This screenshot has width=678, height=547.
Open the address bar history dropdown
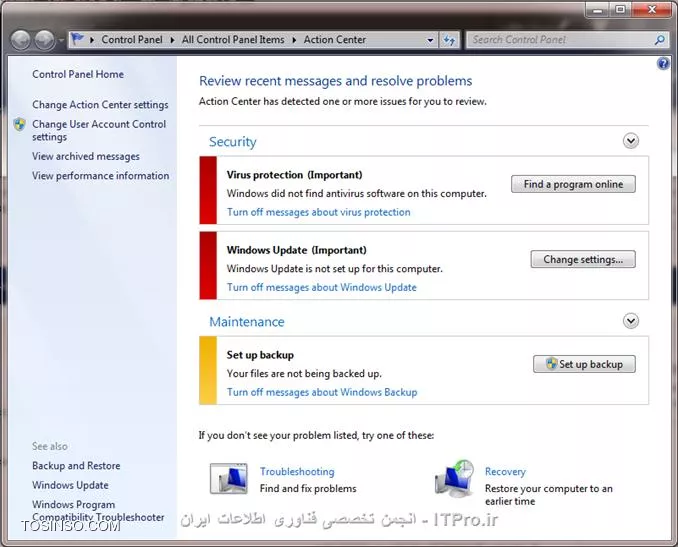point(430,40)
